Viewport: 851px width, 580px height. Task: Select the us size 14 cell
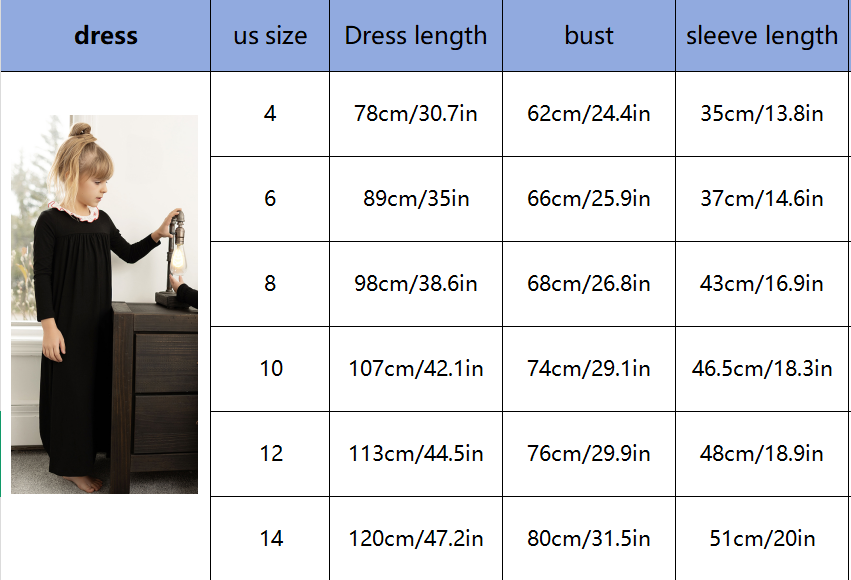(271, 539)
